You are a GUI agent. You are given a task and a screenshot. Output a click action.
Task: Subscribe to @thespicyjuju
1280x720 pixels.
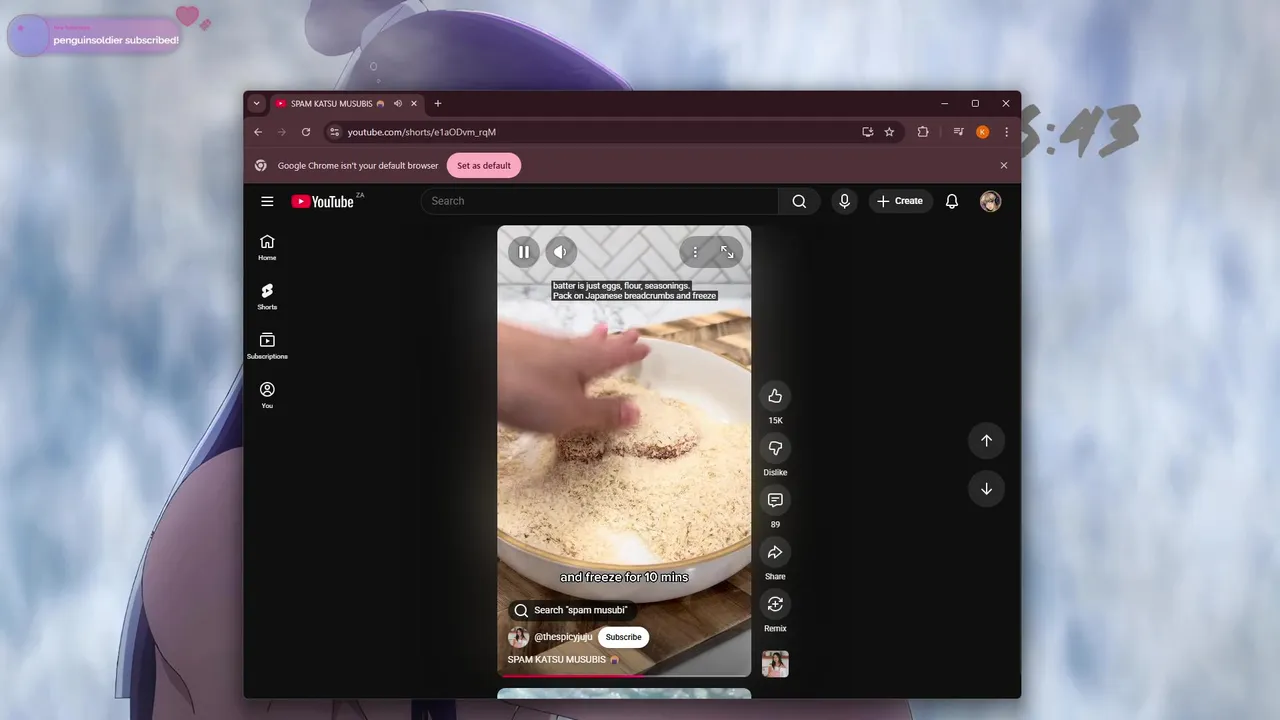tap(623, 637)
